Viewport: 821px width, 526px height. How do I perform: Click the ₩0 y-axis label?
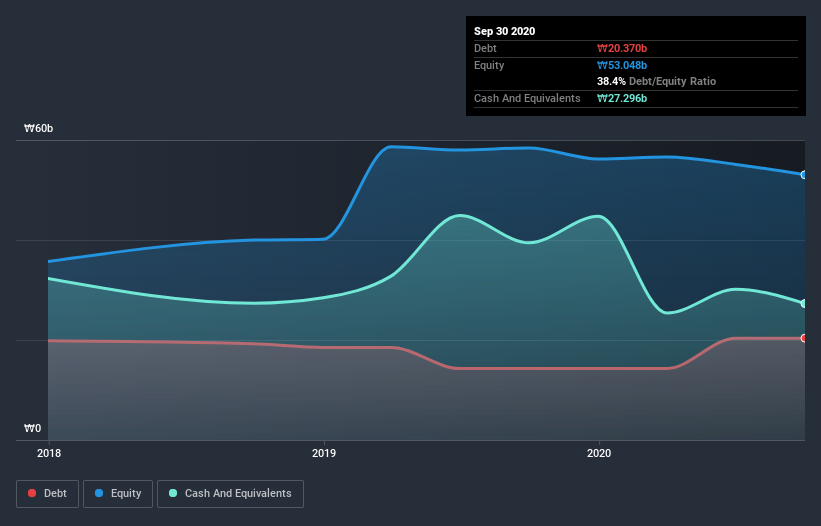coord(32,428)
